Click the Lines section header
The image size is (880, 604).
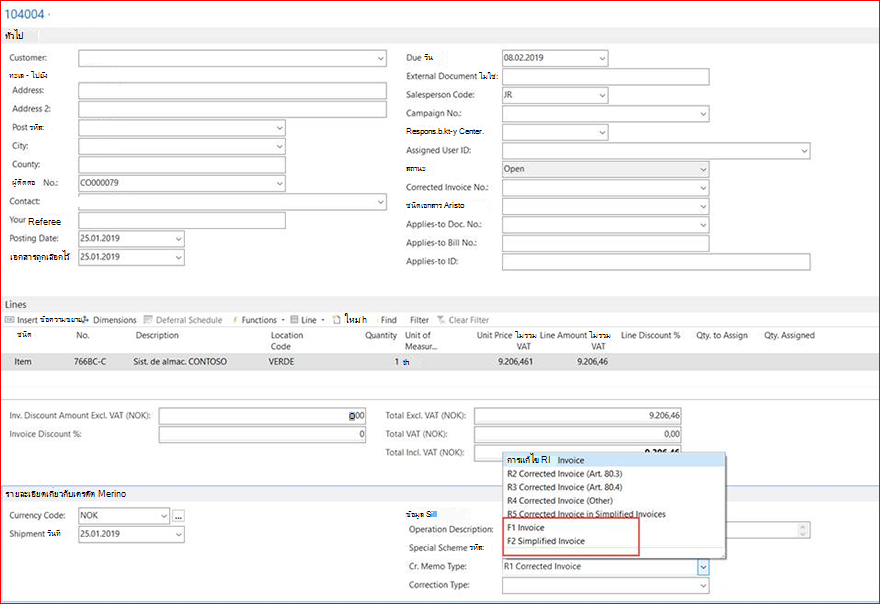[x=16, y=305]
